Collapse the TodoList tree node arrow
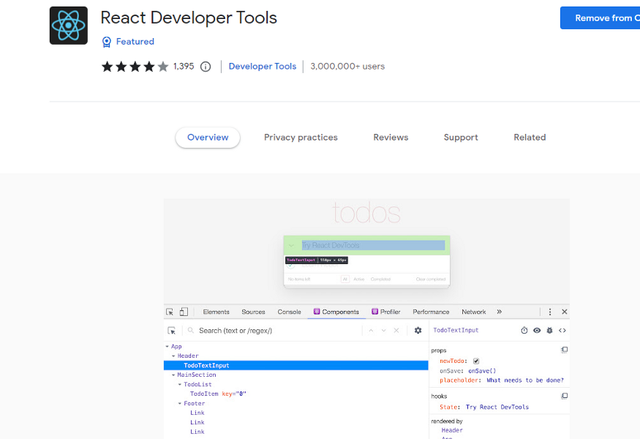The width and height of the screenshot is (640, 439). [x=180, y=384]
